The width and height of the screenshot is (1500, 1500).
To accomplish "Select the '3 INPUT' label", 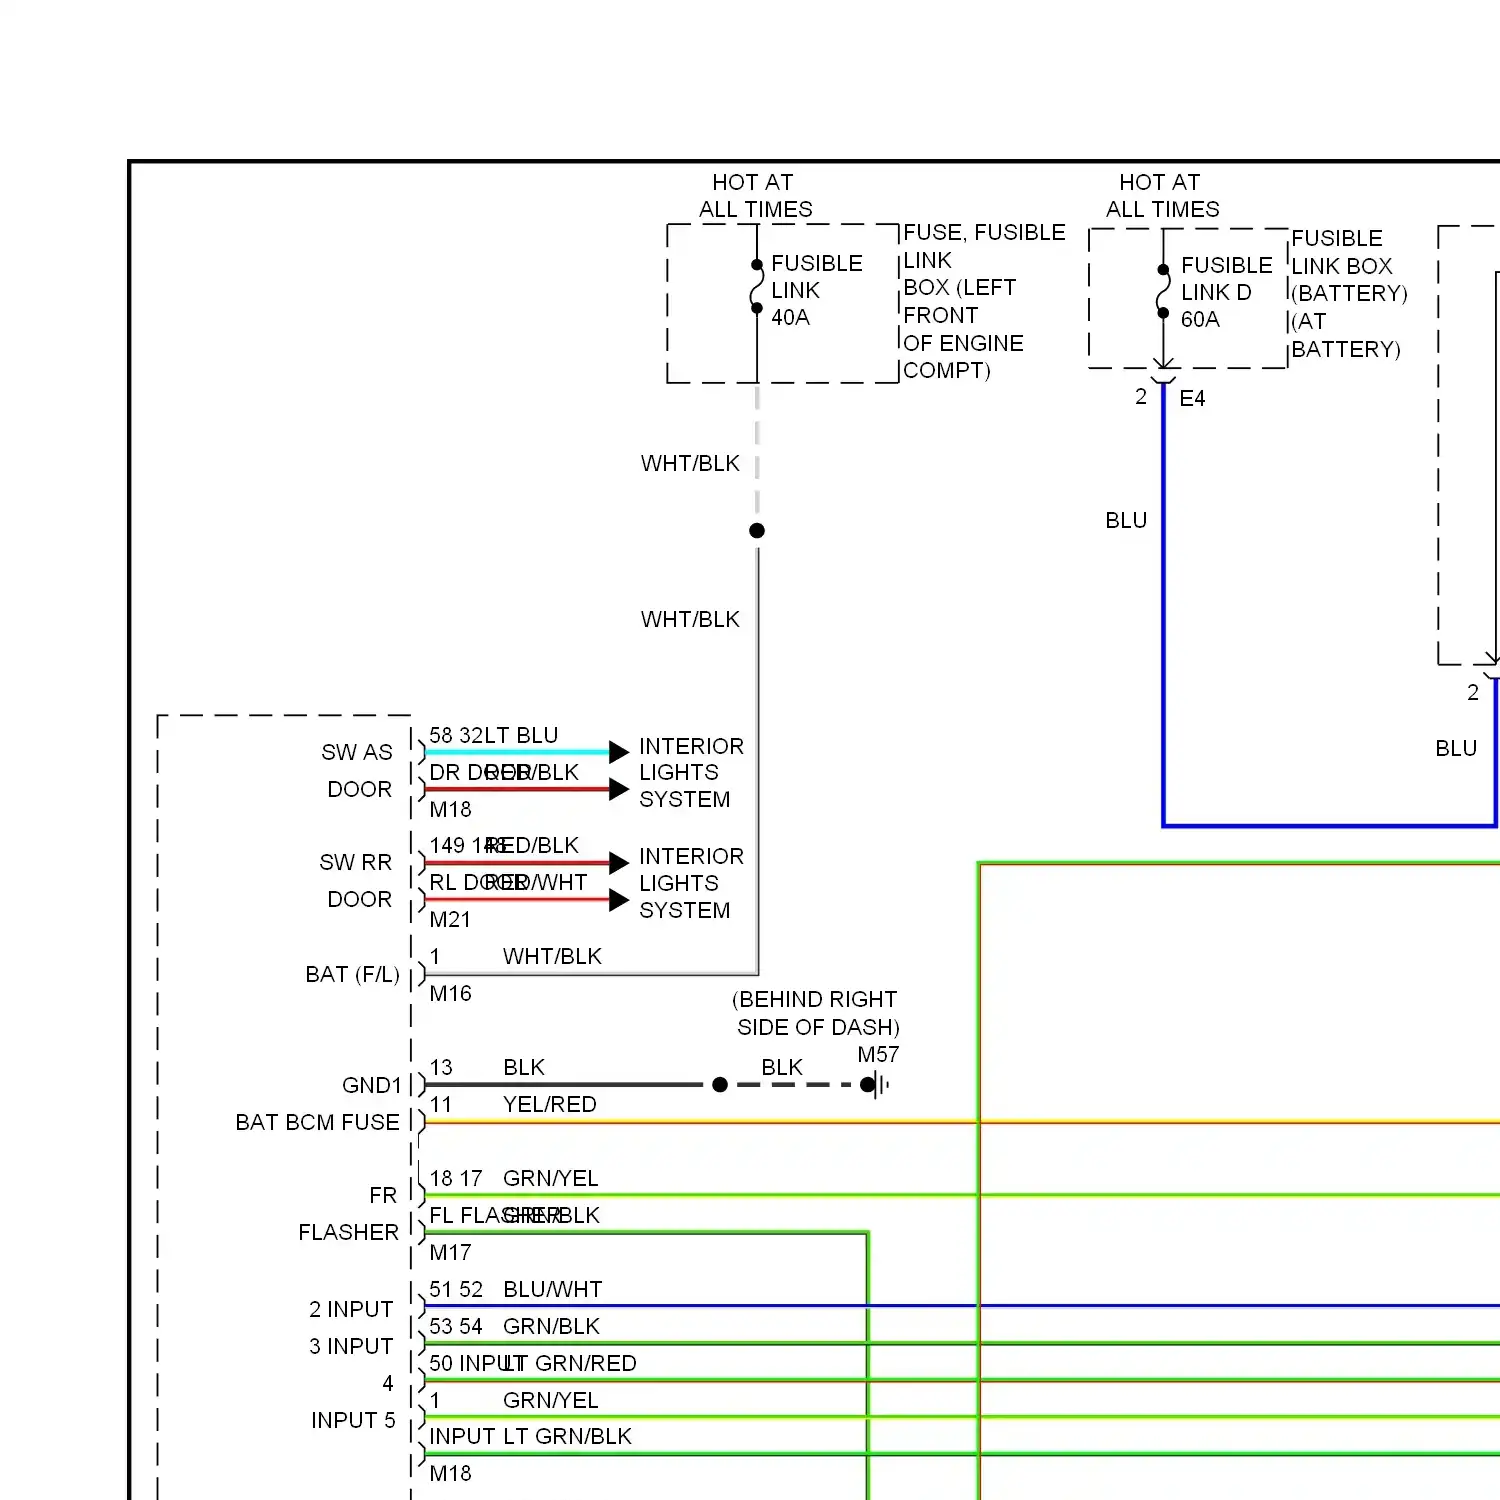I will 351,1347.
